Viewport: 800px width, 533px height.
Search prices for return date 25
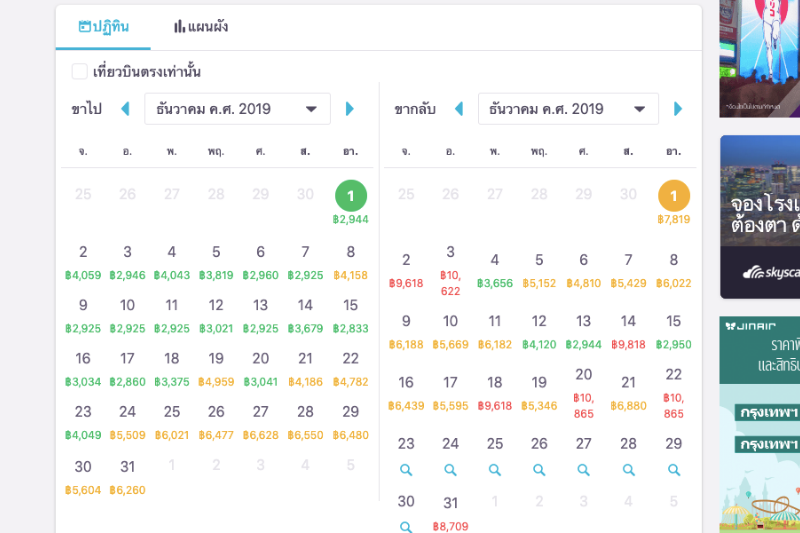[494, 470]
